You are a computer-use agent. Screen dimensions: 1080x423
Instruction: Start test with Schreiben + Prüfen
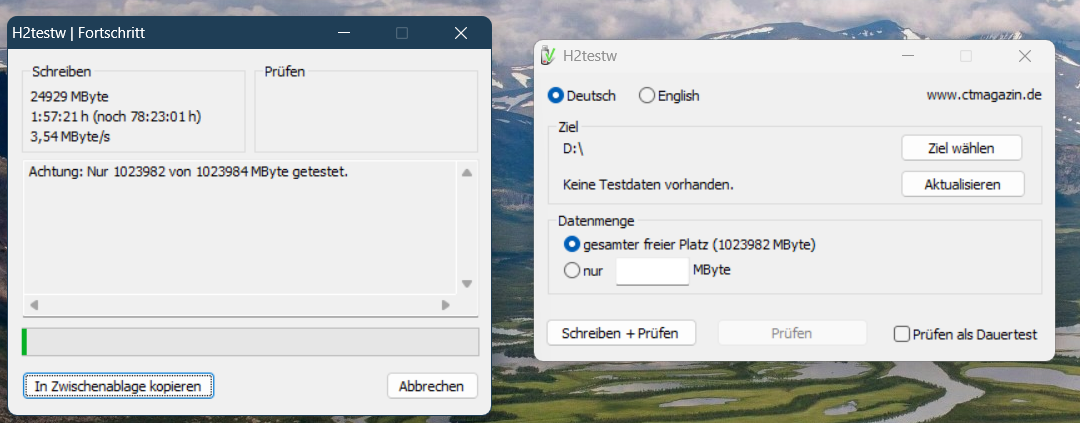620,333
